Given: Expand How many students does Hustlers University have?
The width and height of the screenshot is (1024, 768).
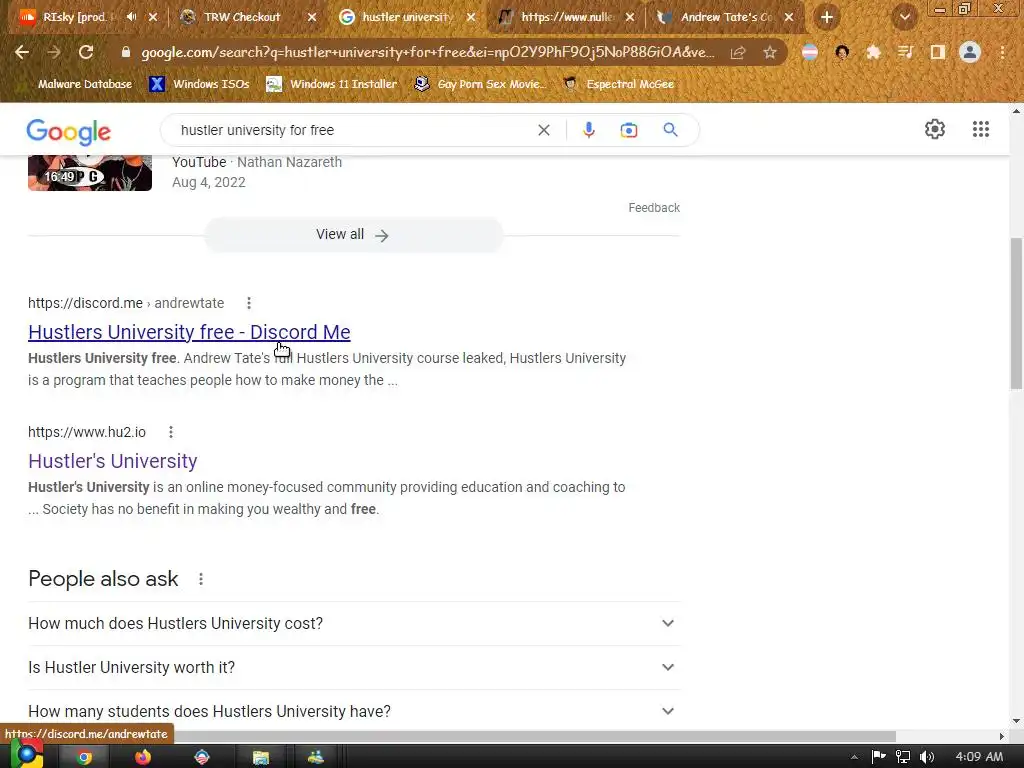Looking at the screenshot, I should pos(354,711).
